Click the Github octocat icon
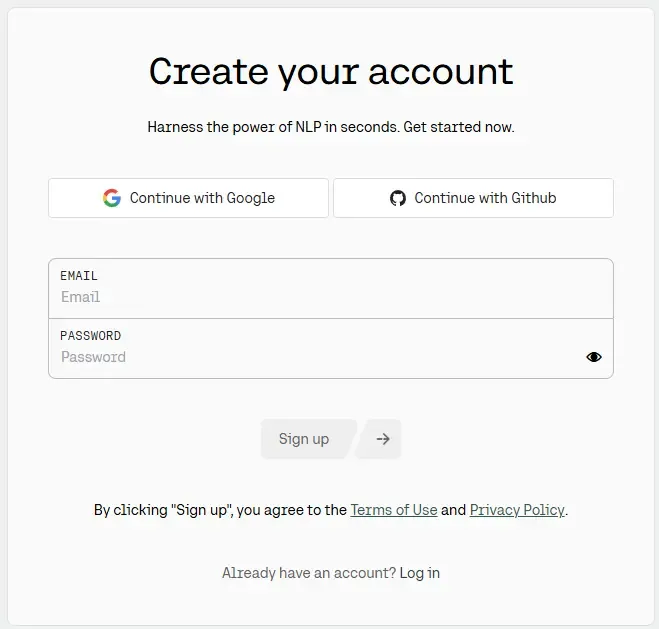Image resolution: width=659 pixels, height=629 pixels. (x=398, y=198)
